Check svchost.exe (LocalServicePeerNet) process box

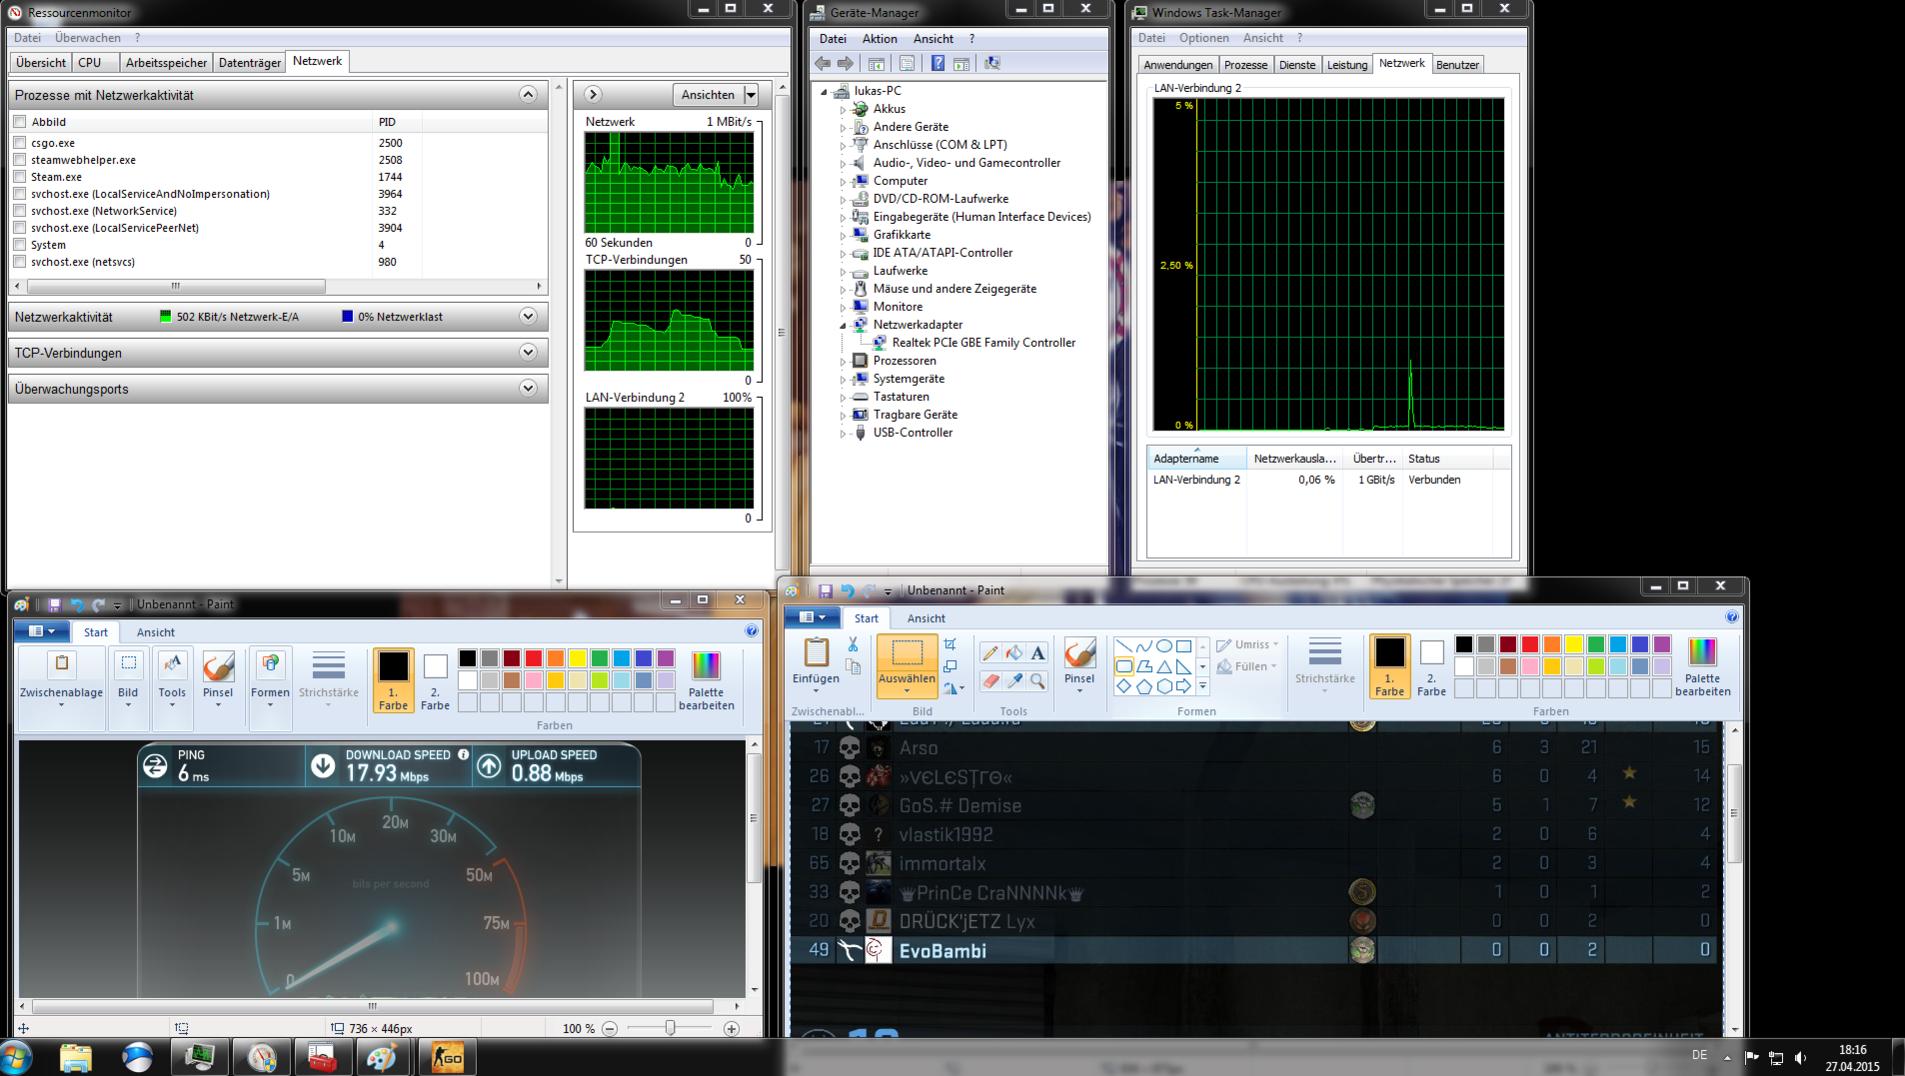20,228
